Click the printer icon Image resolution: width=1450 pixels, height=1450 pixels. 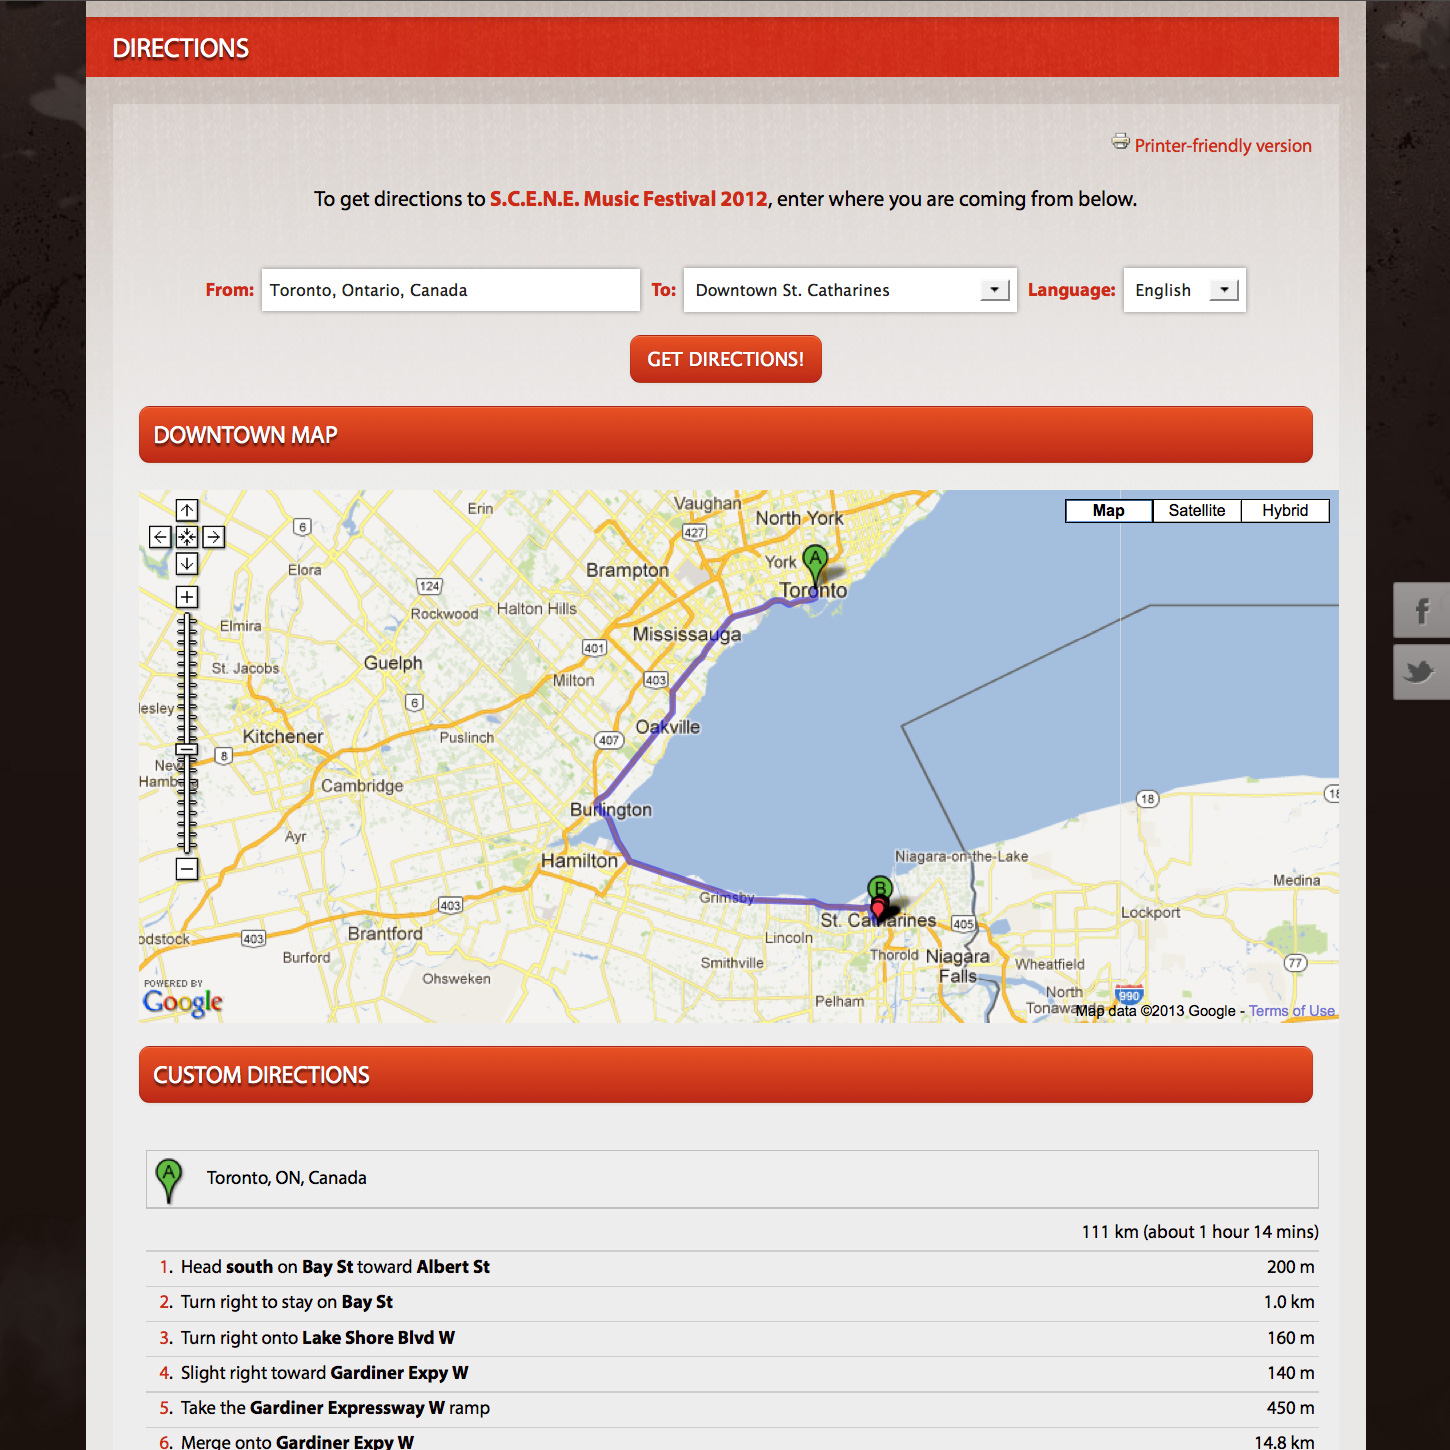coord(1120,142)
